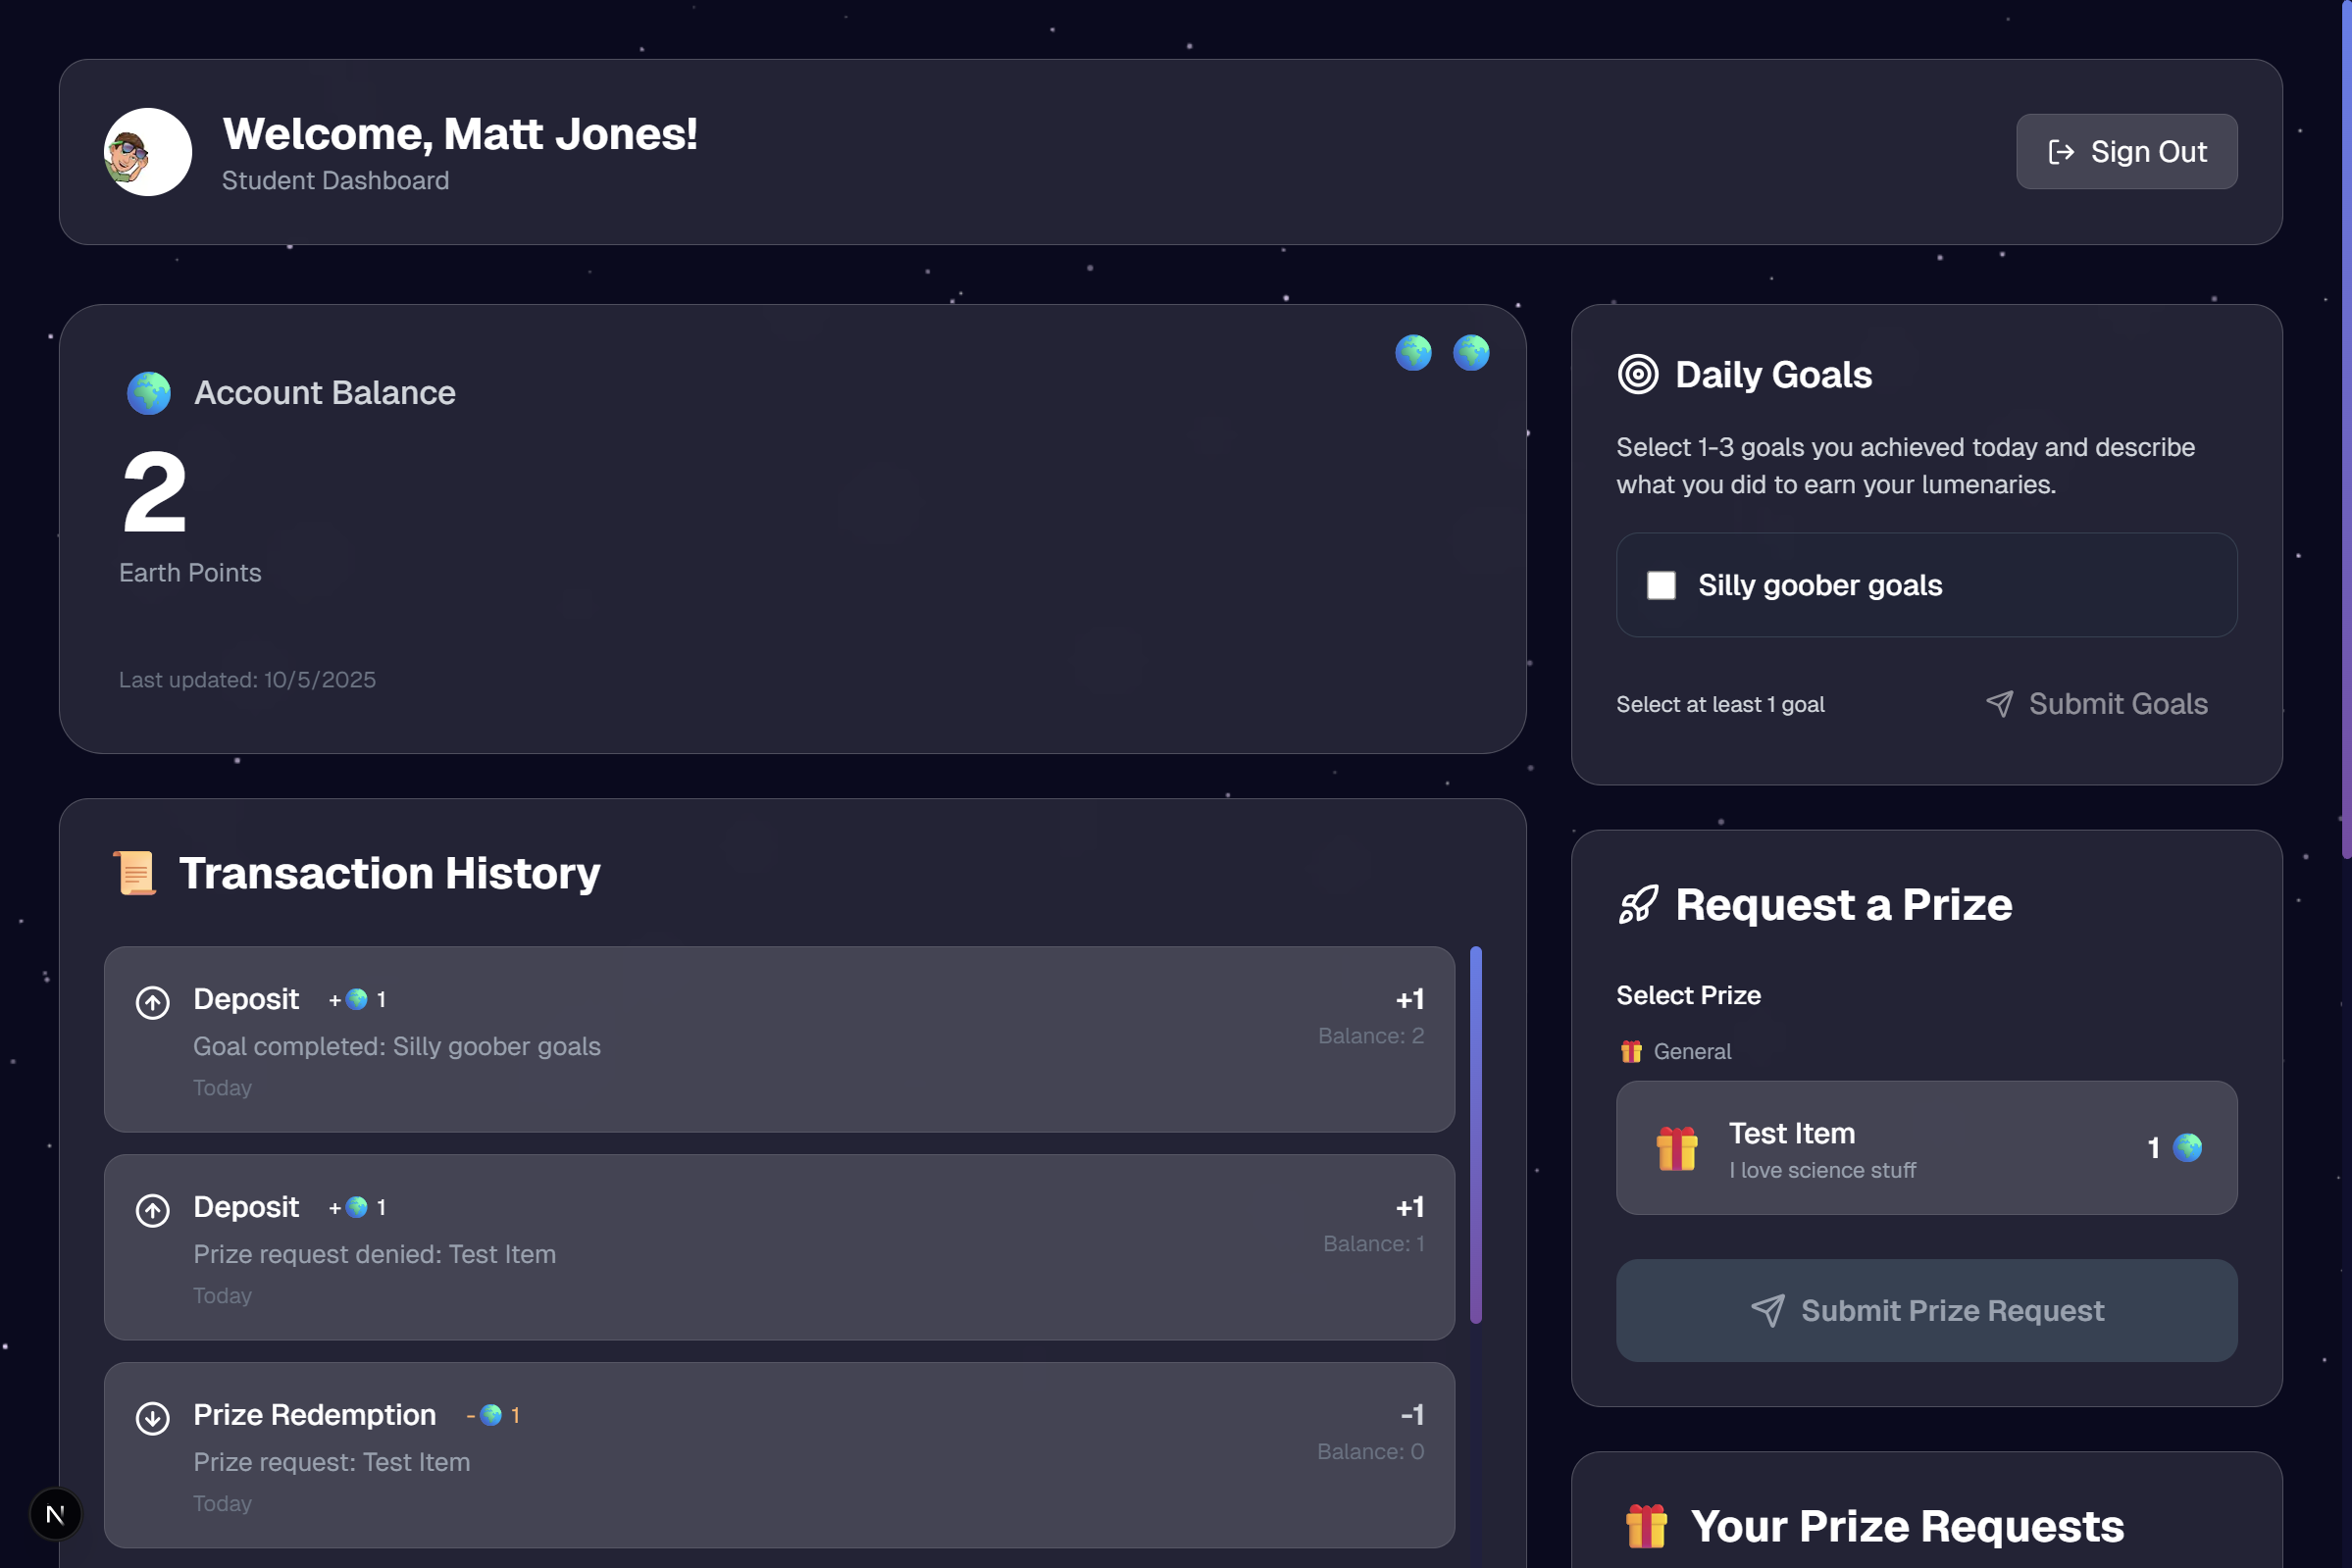Click the paper plane icon beside Submit Goals
Viewport: 2352px width, 1568px height.
coord(2000,704)
